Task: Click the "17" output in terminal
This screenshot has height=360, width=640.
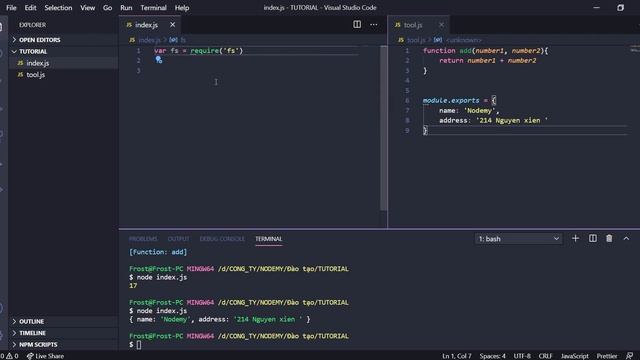Action: (133, 286)
